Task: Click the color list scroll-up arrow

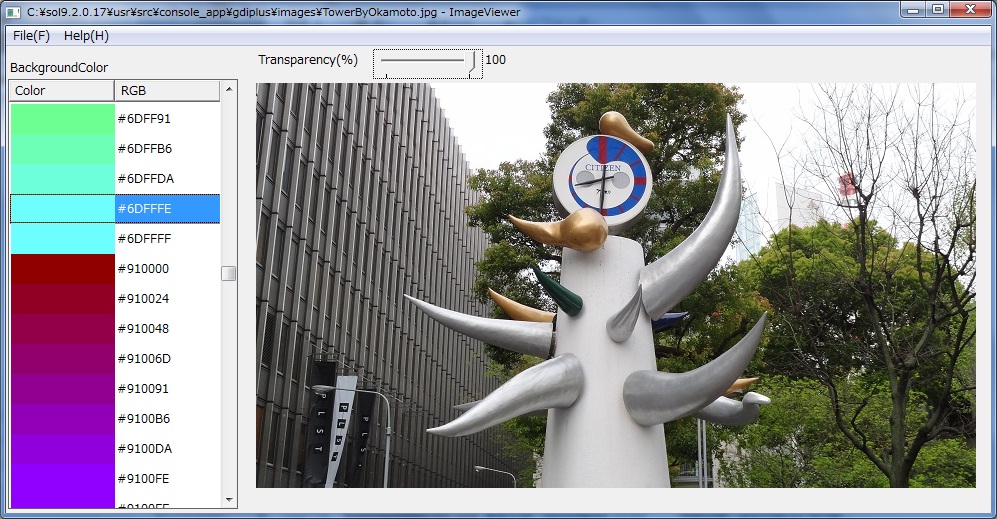Action: (229, 89)
